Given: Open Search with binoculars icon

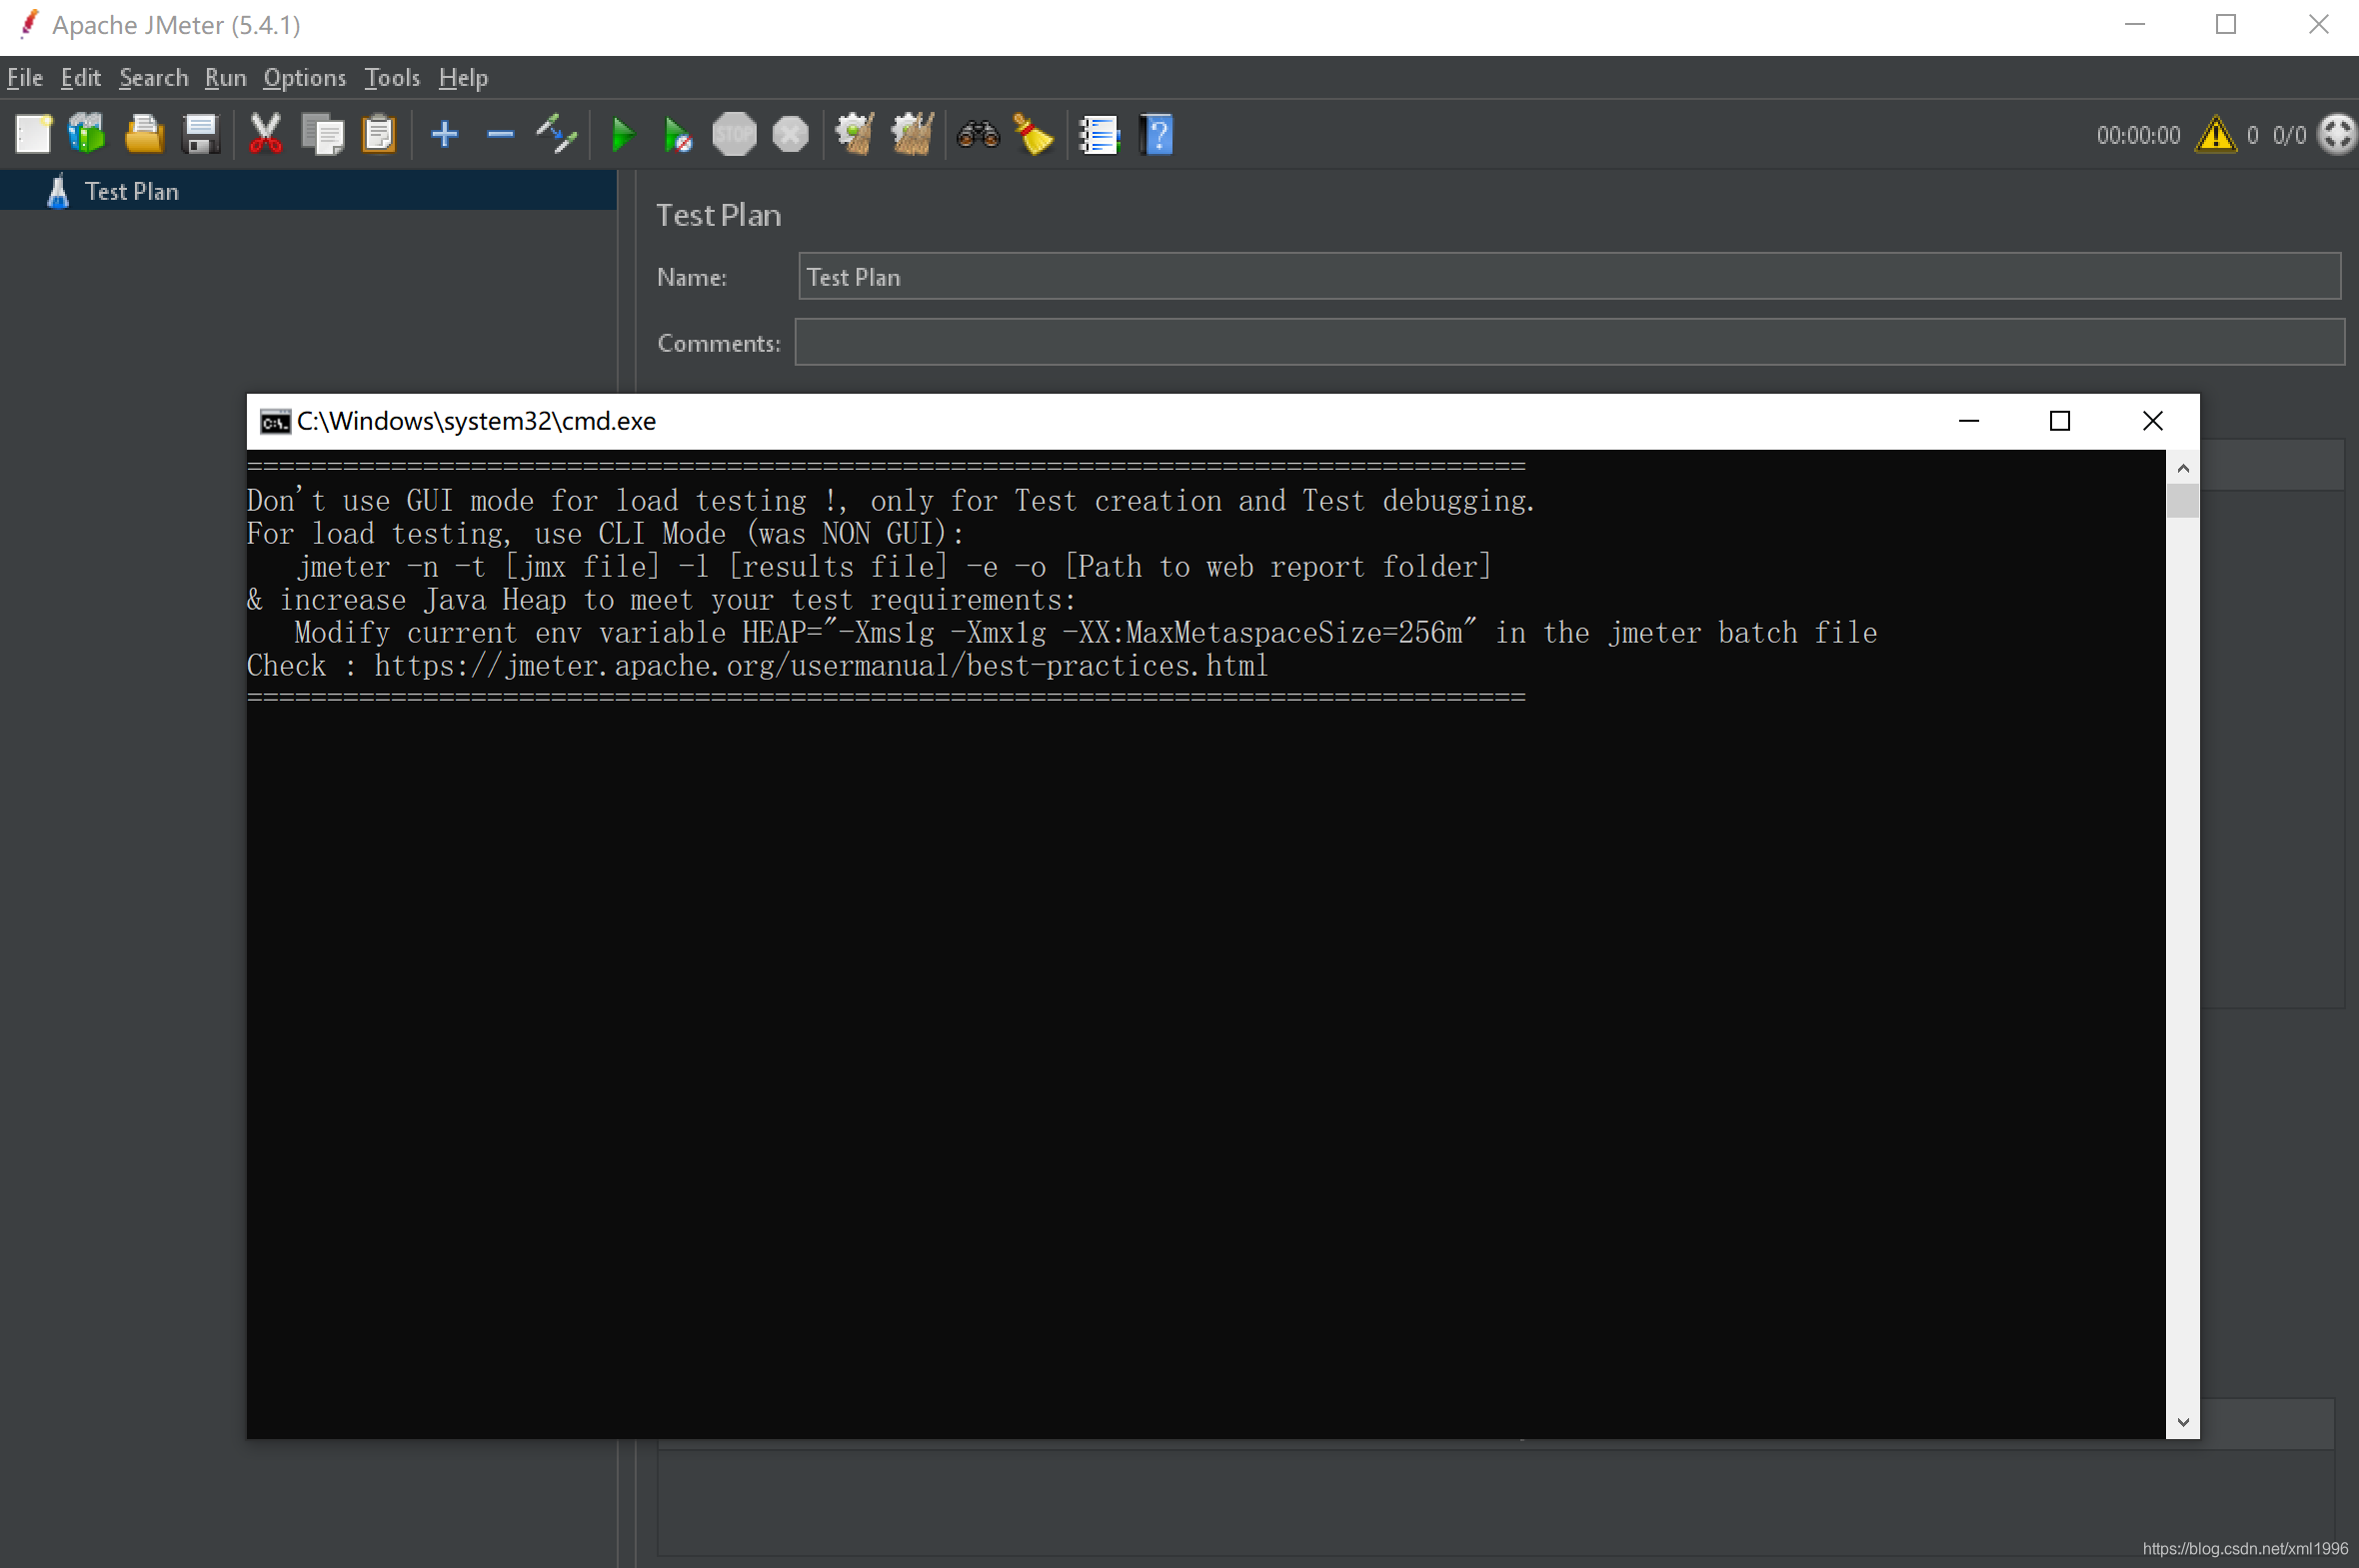Looking at the screenshot, I should pos(977,134).
